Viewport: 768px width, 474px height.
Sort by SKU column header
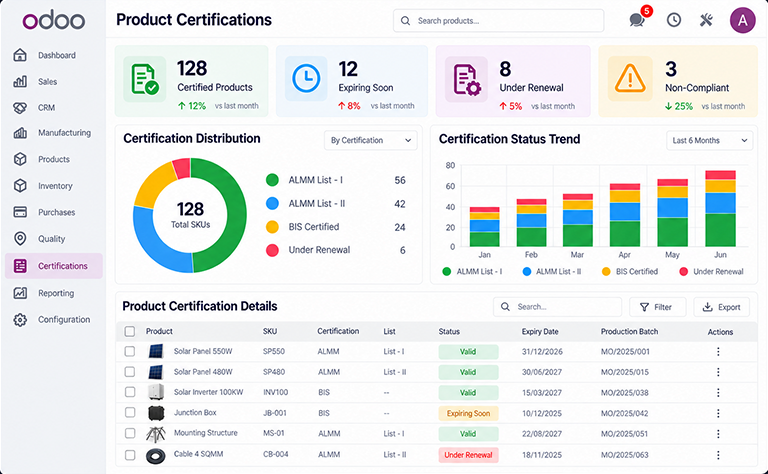click(x=270, y=332)
